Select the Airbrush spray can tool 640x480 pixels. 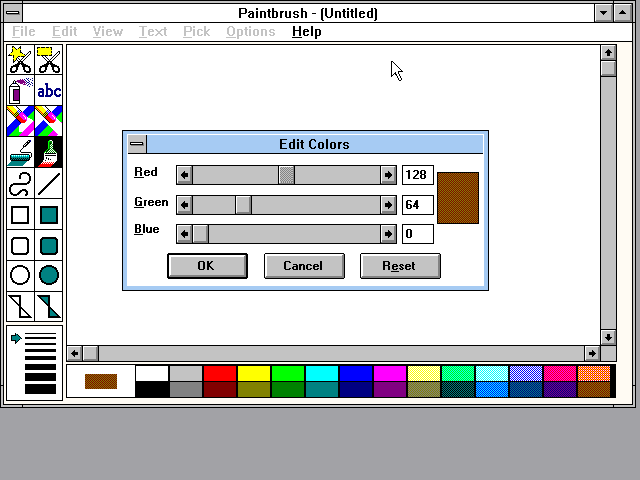pos(20,91)
